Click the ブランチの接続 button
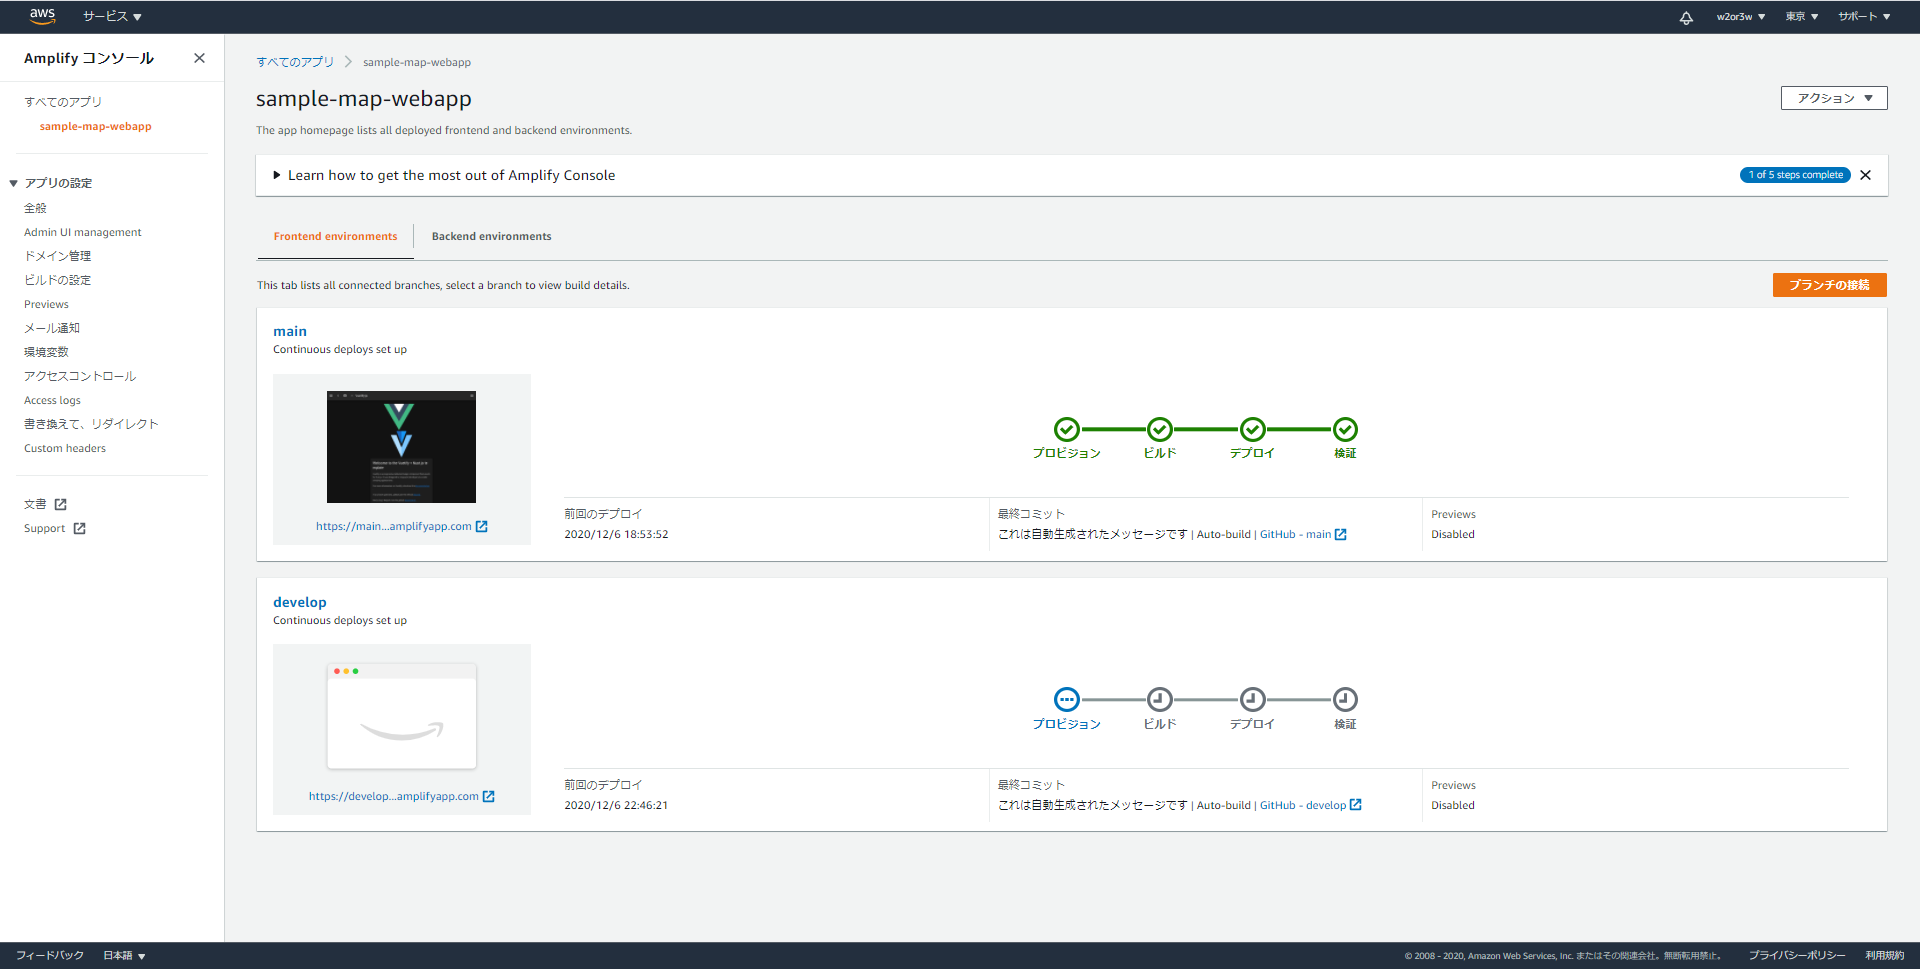The height and width of the screenshot is (969, 1920). click(1829, 285)
